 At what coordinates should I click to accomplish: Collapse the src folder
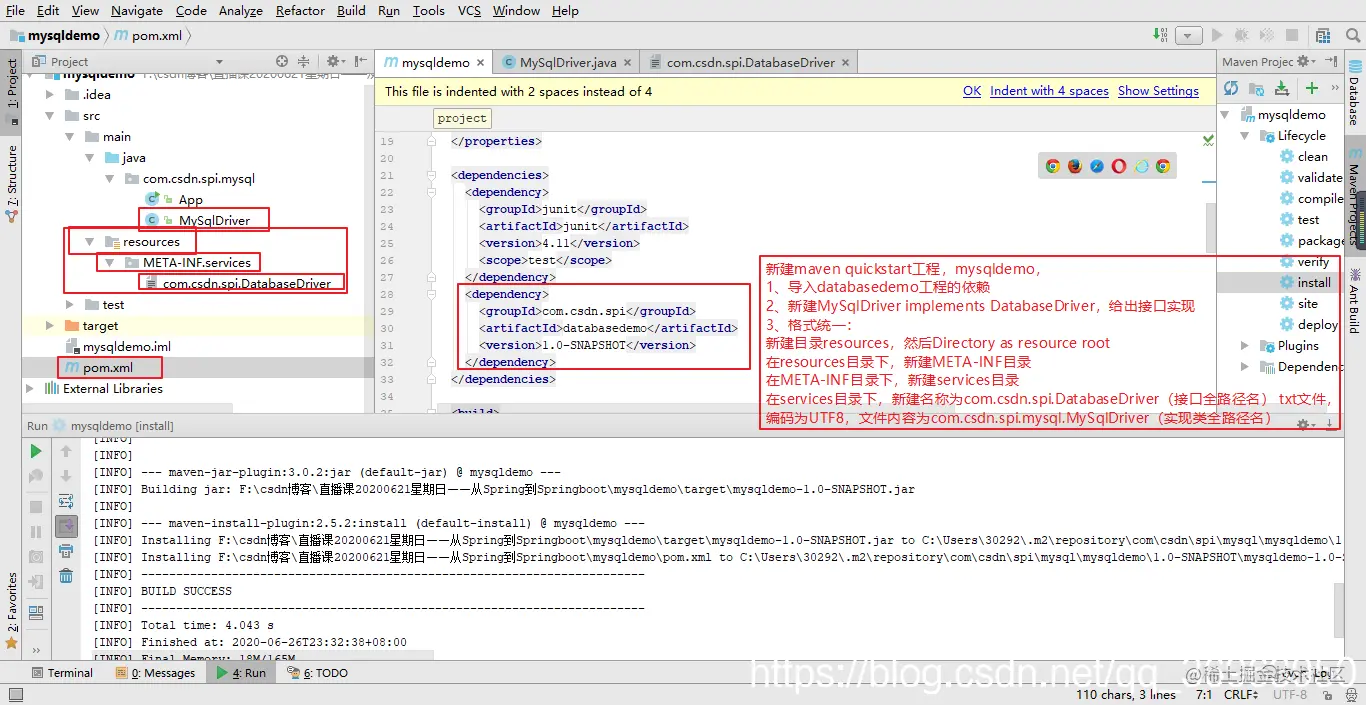[50, 116]
